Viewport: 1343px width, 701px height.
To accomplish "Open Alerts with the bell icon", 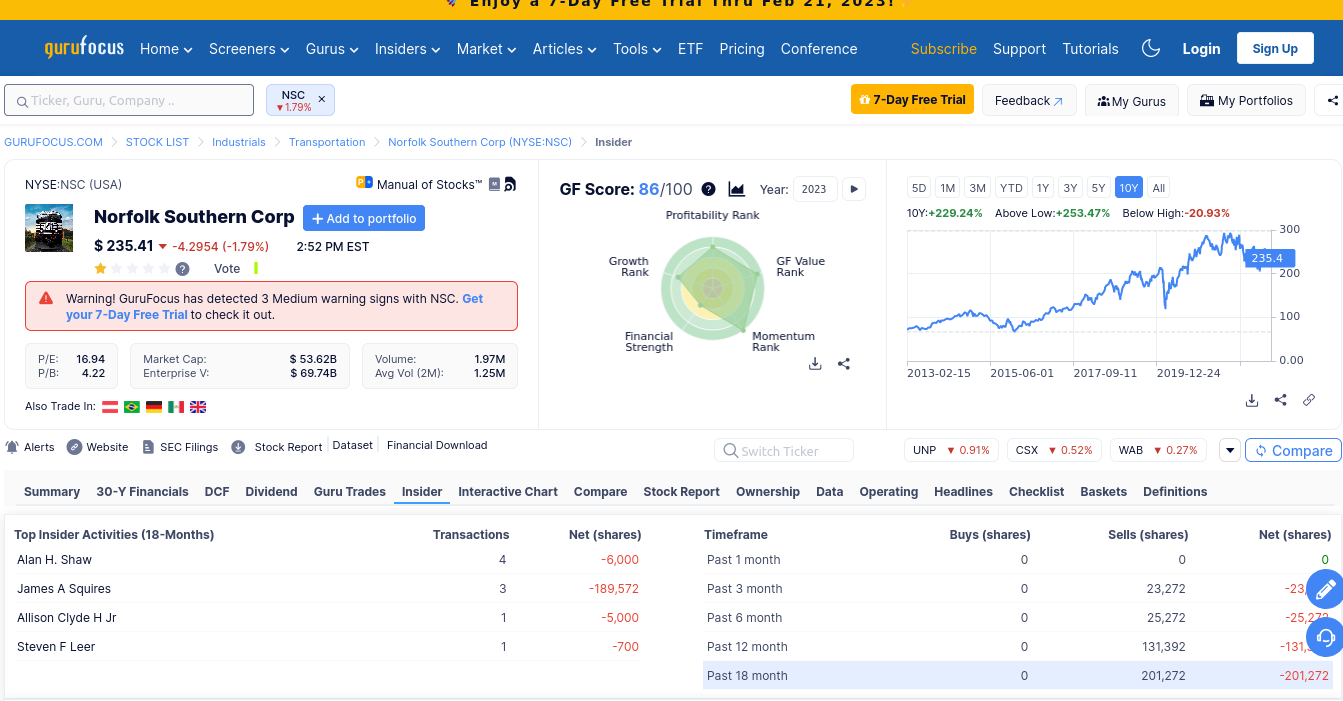I will (12, 447).
